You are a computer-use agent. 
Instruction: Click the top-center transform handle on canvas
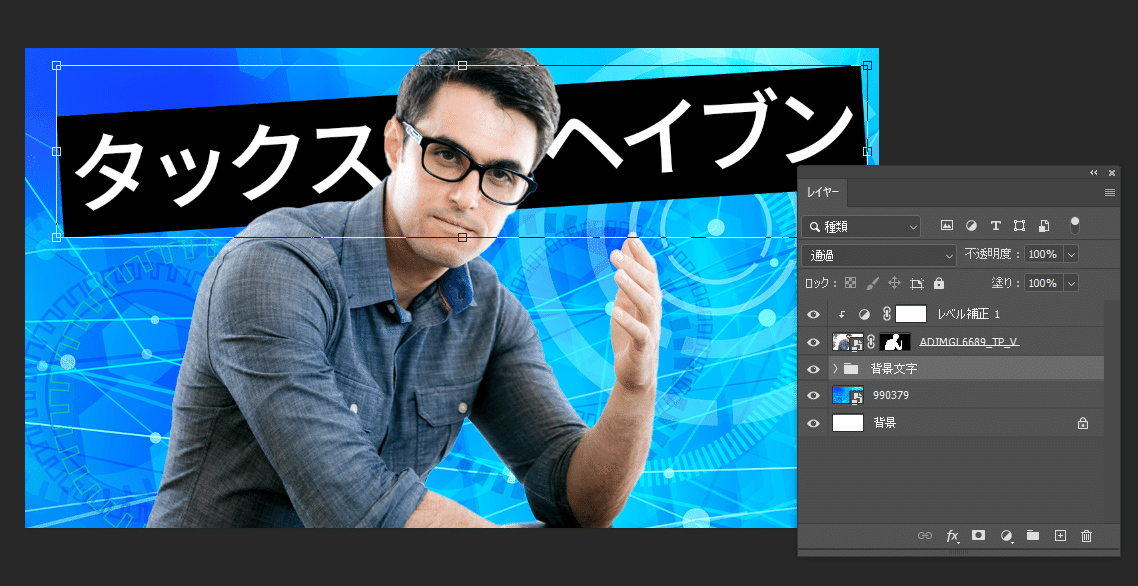[462, 65]
